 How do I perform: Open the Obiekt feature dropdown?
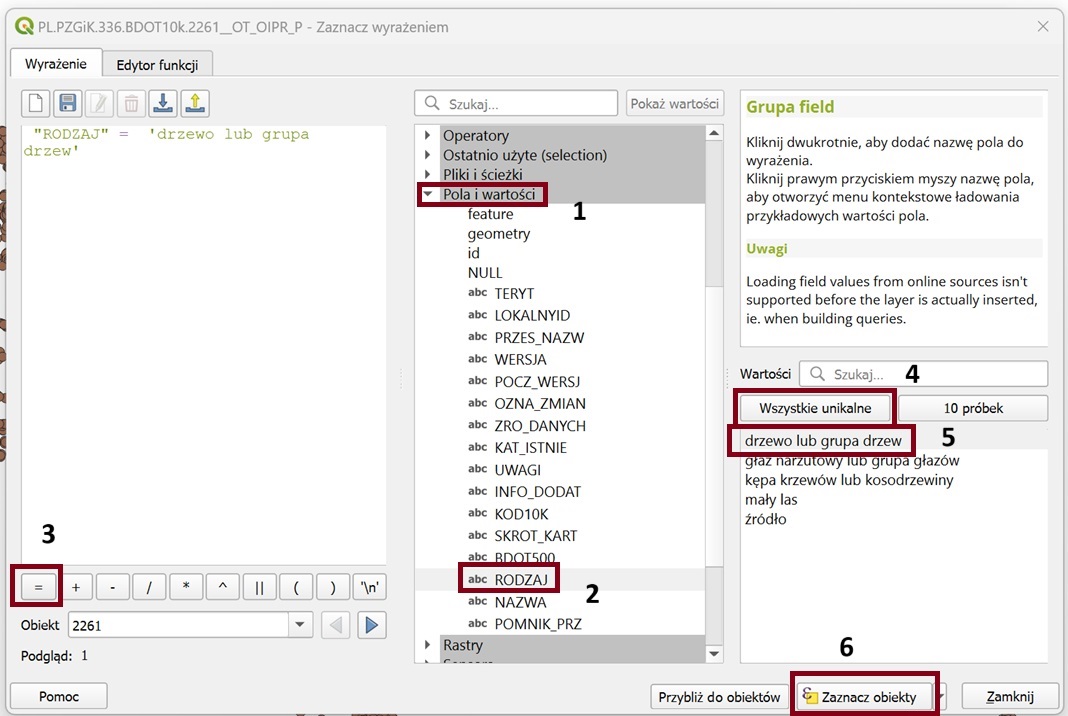[300, 626]
